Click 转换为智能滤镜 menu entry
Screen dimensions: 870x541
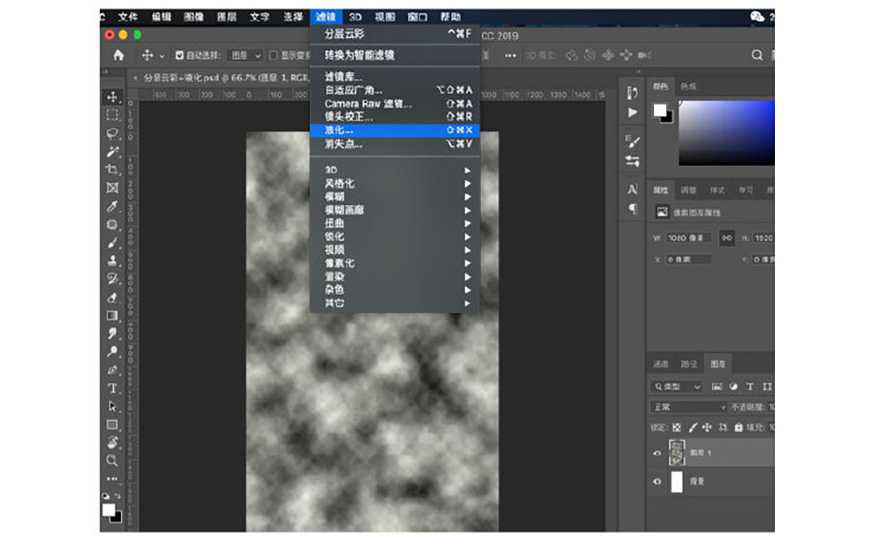(x=359, y=55)
